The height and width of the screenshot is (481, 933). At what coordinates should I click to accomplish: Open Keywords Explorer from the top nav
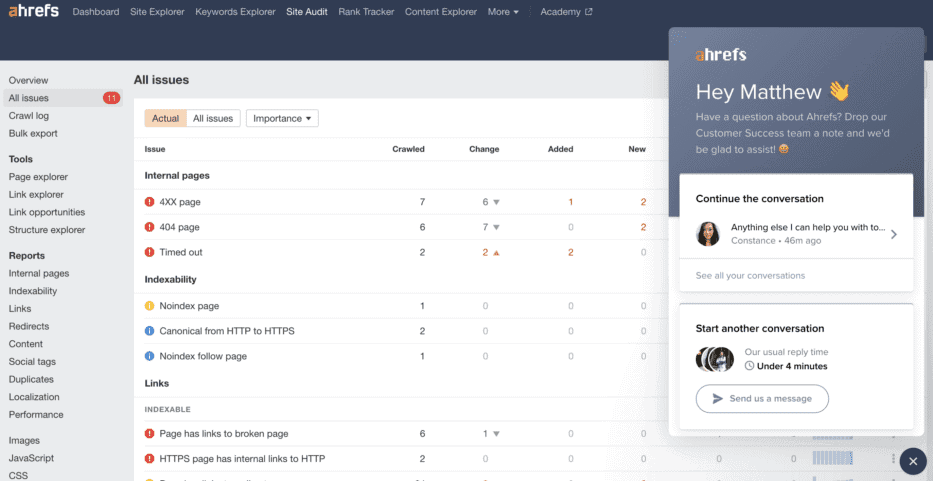(236, 12)
